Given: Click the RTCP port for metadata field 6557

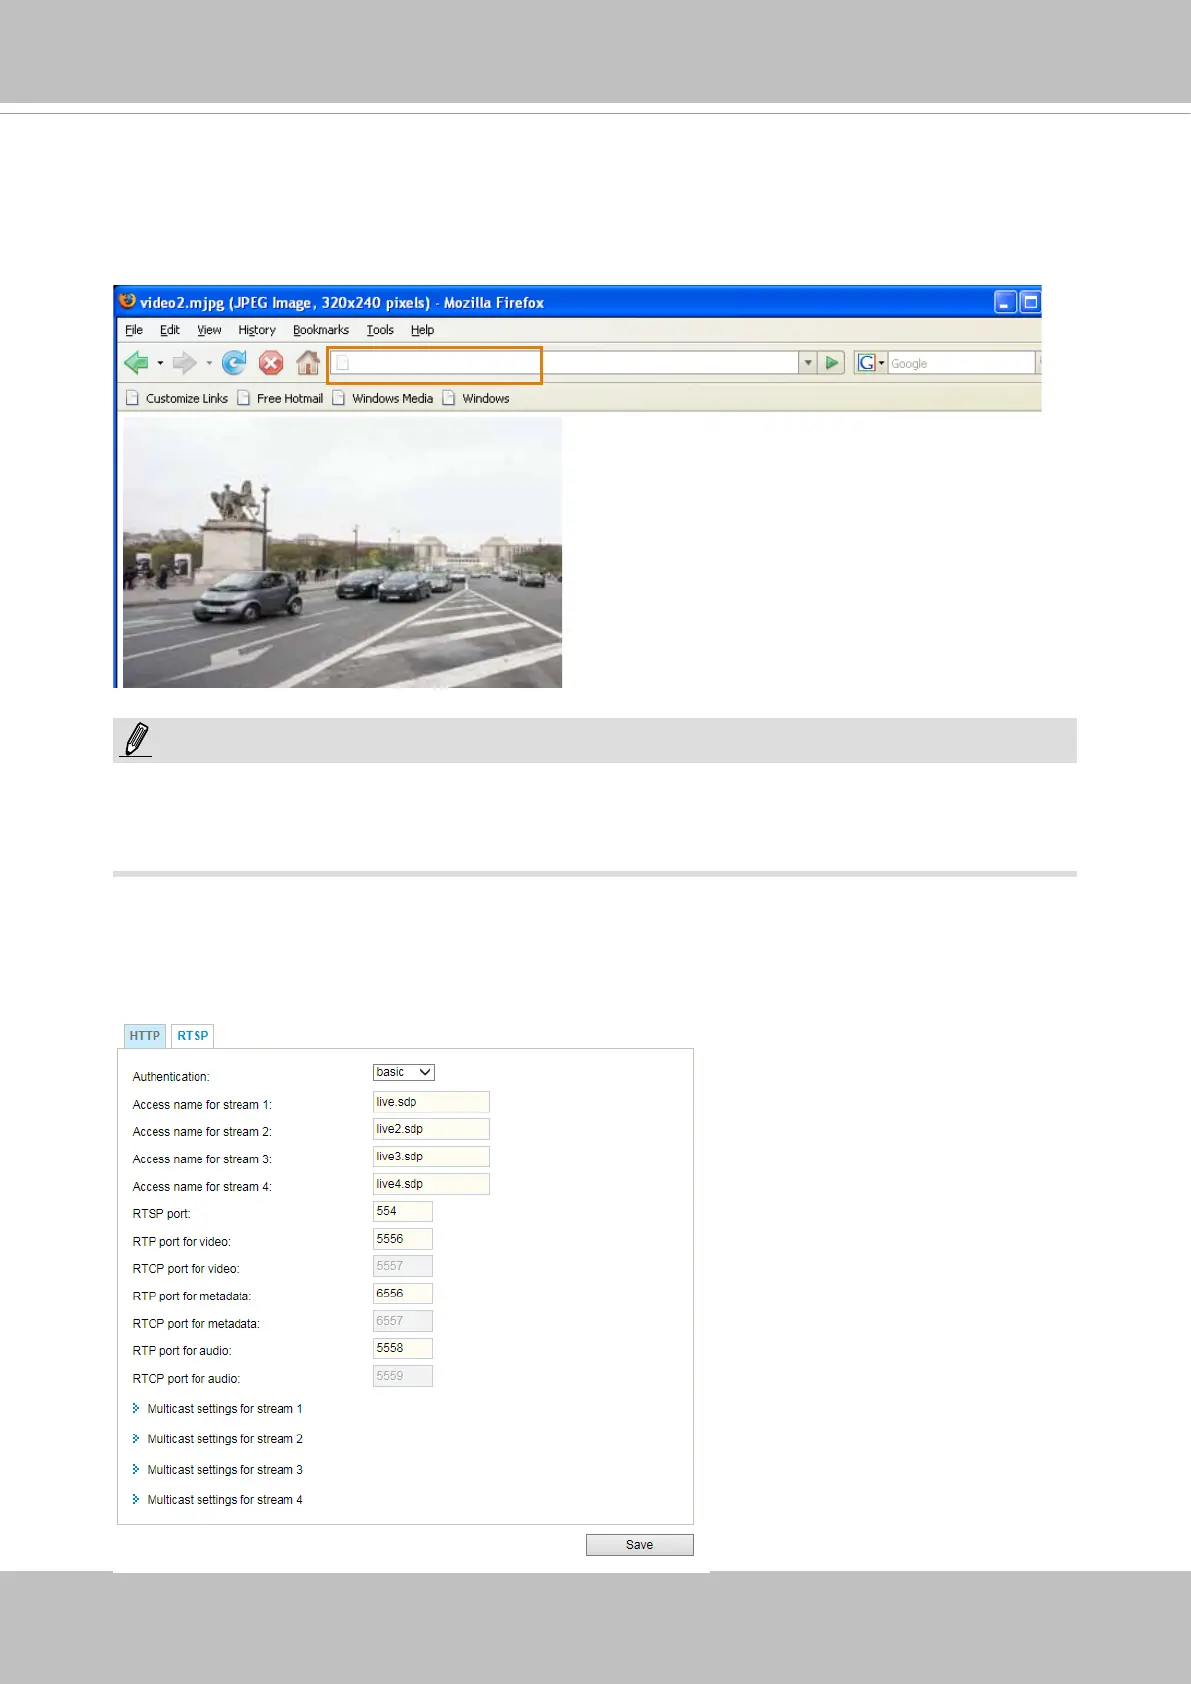Looking at the screenshot, I should pyautogui.click(x=403, y=1321).
